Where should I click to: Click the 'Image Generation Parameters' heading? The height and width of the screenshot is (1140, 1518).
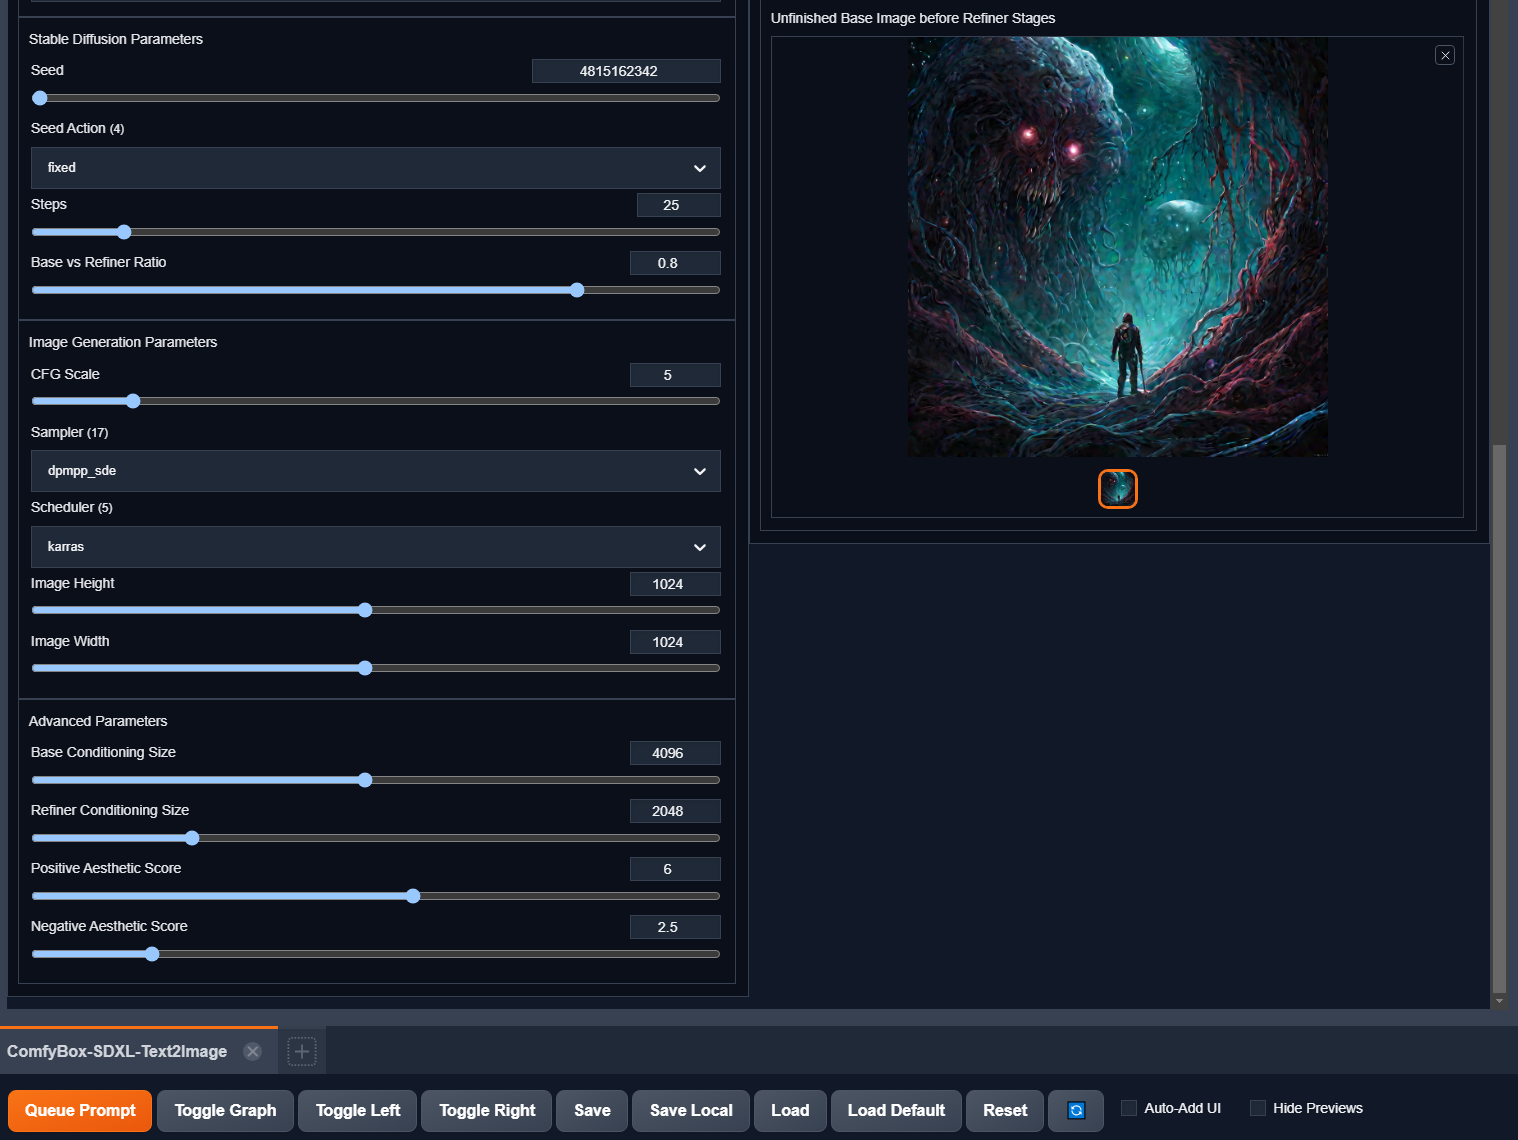point(123,342)
